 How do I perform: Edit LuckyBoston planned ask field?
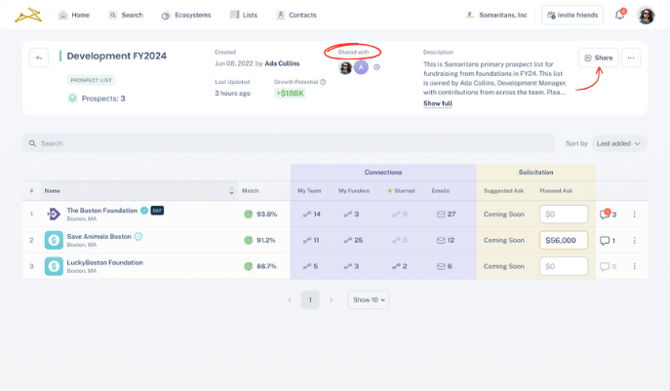(564, 266)
